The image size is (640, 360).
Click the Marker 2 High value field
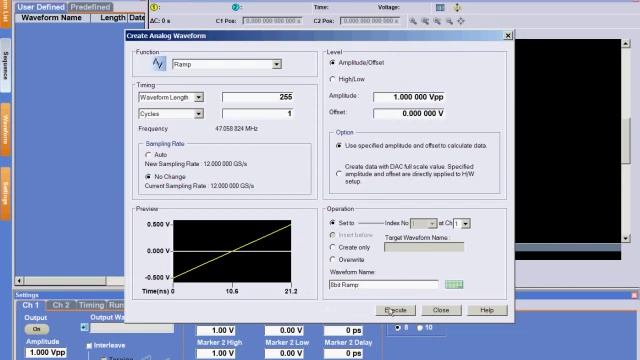point(216,353)
